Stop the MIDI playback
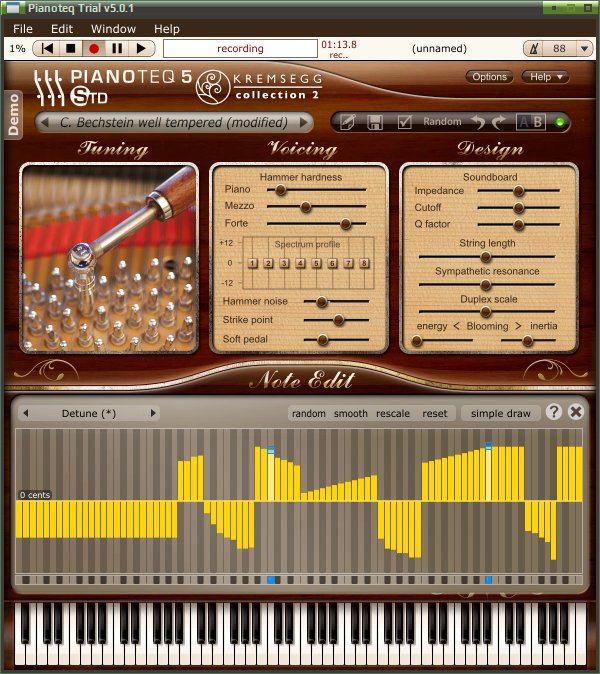The image size is (600, 674). pos(70,49)
